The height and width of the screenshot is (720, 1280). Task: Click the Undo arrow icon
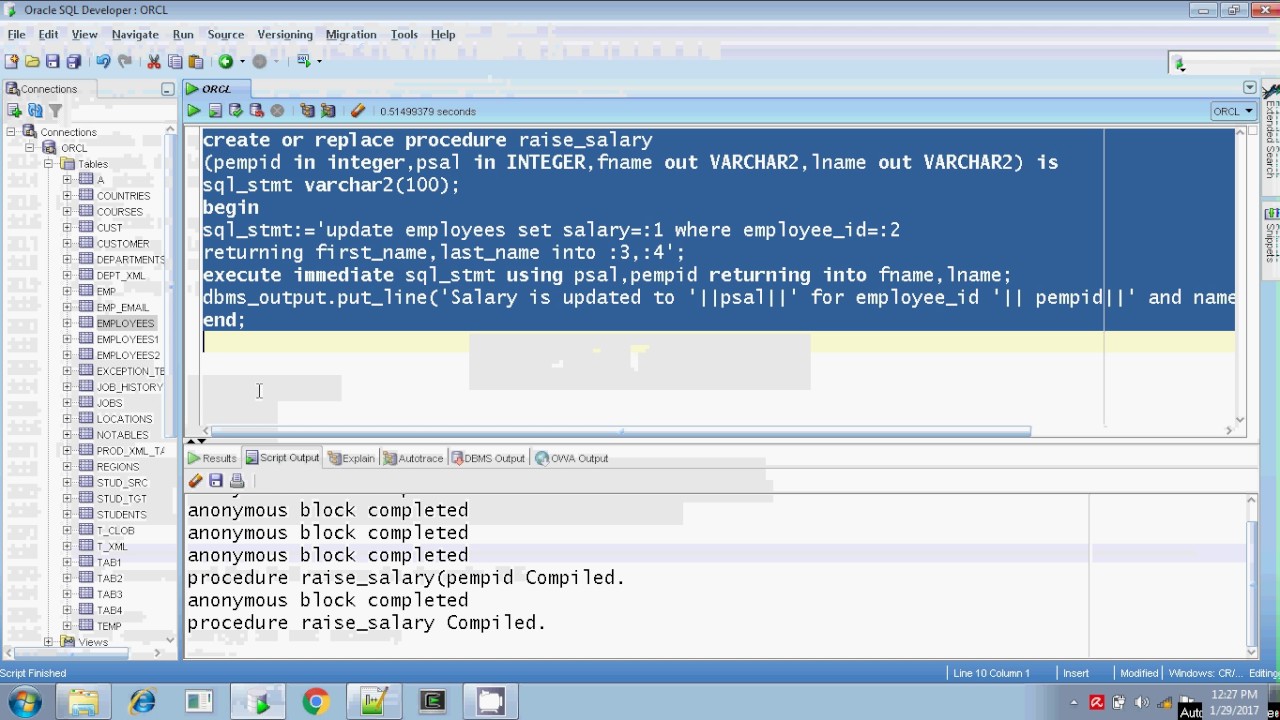click(103, 61)
